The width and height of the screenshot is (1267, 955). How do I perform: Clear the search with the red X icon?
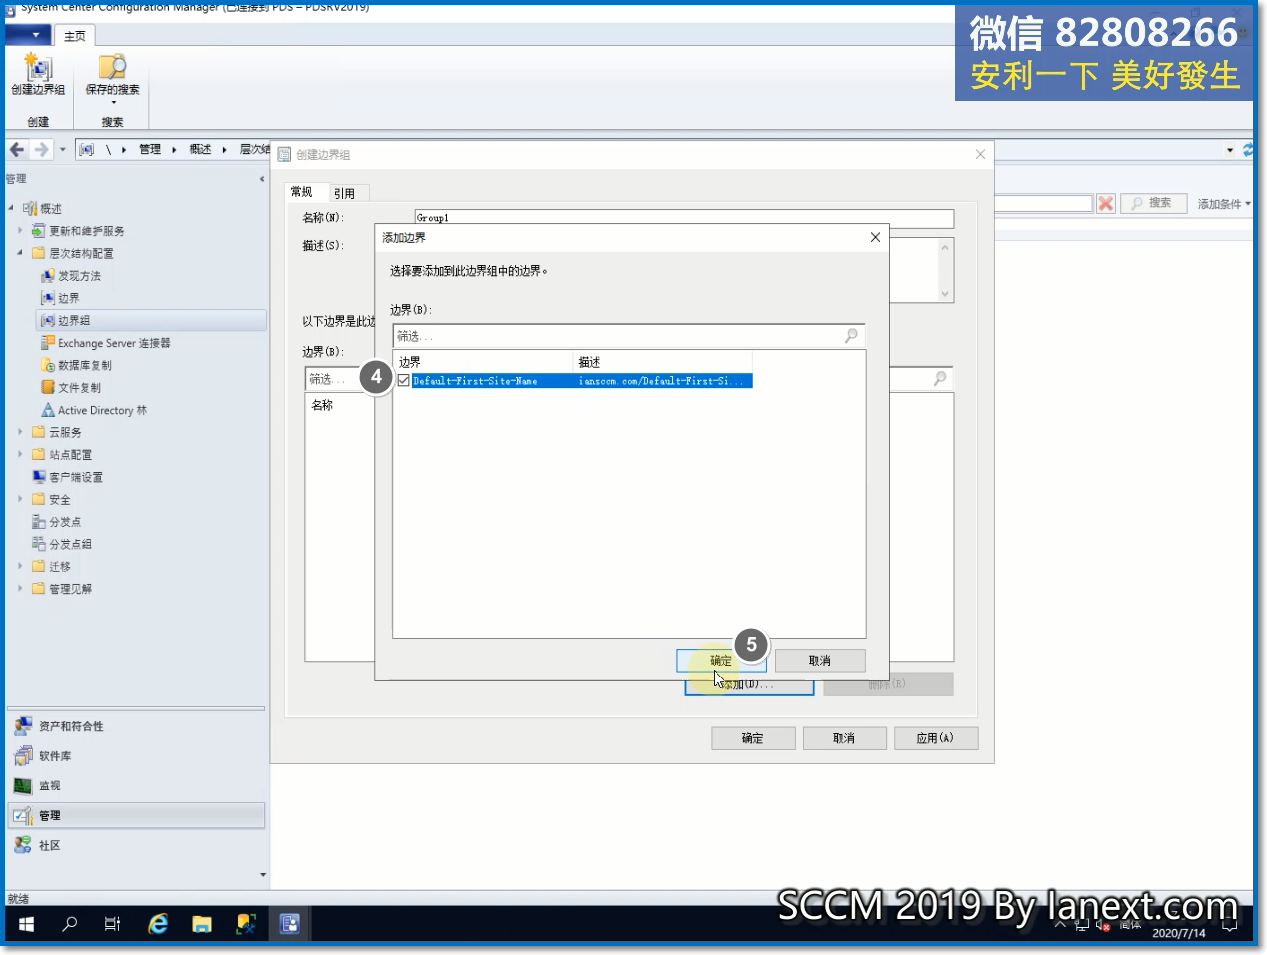click(1105, 204)
